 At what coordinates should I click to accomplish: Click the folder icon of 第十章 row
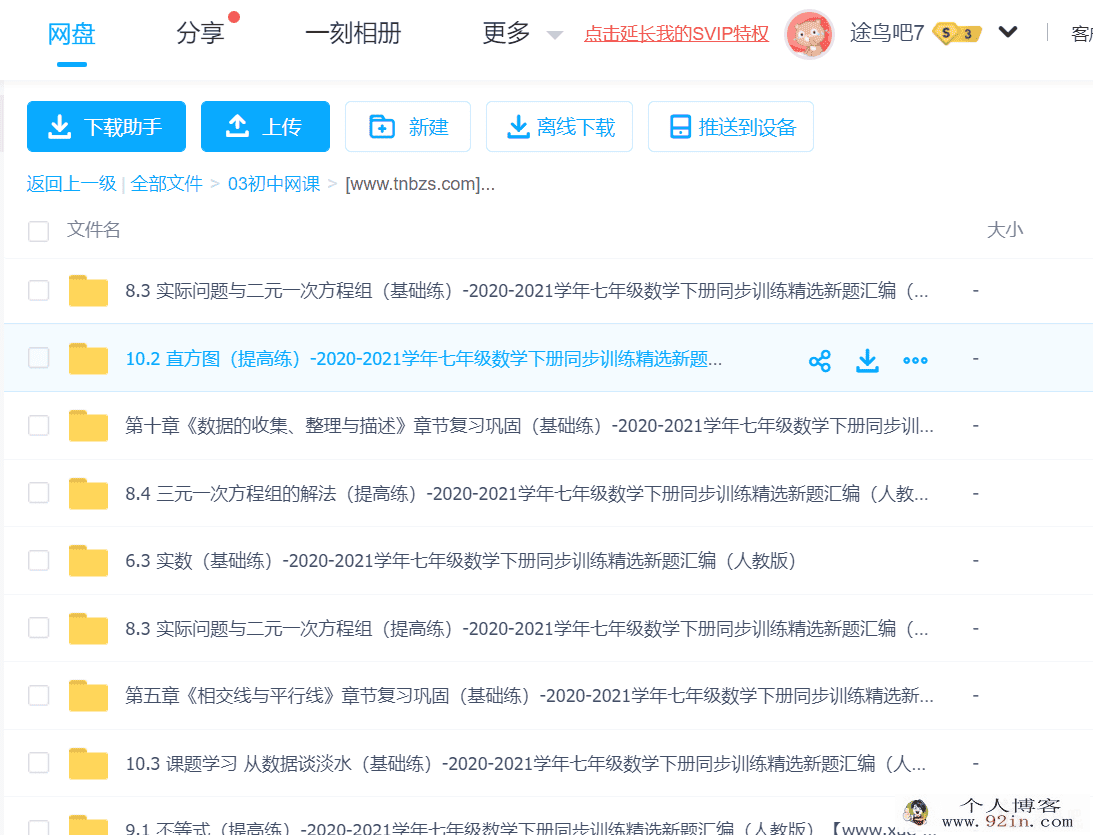(89, 426)
